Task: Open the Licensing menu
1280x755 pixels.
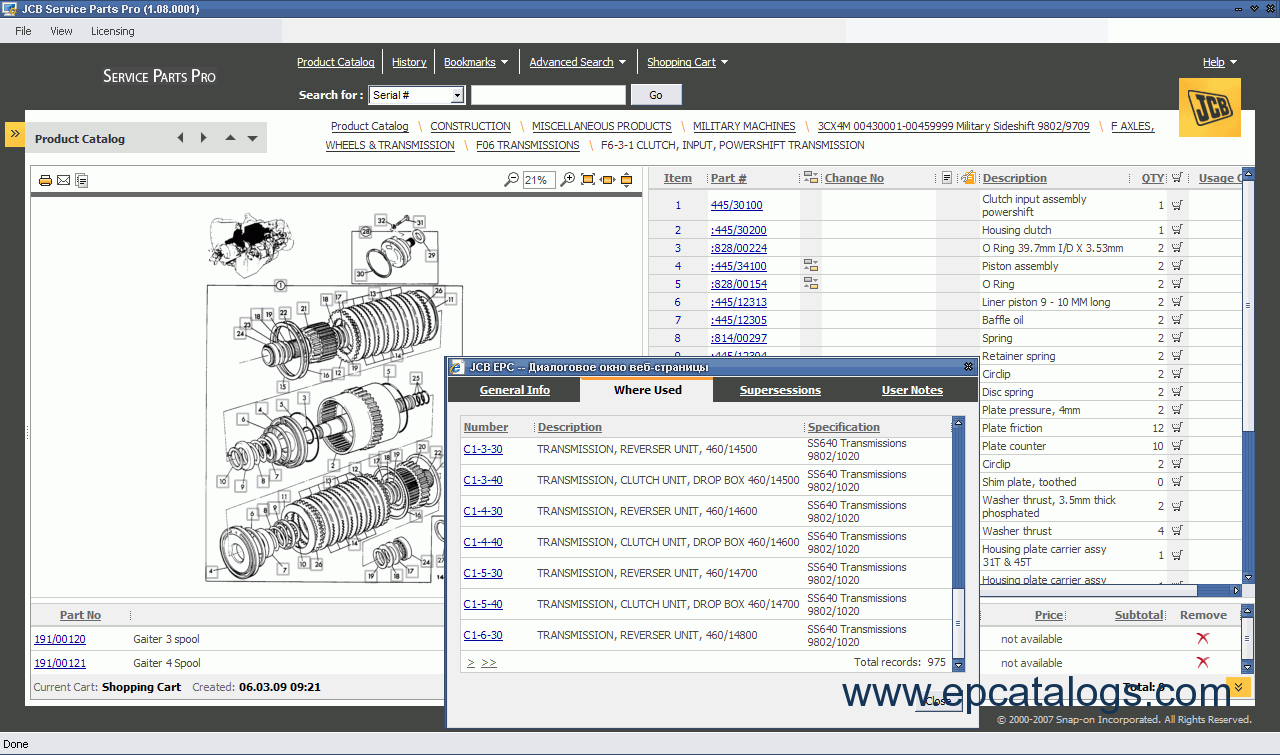Action: pos(112,31)
